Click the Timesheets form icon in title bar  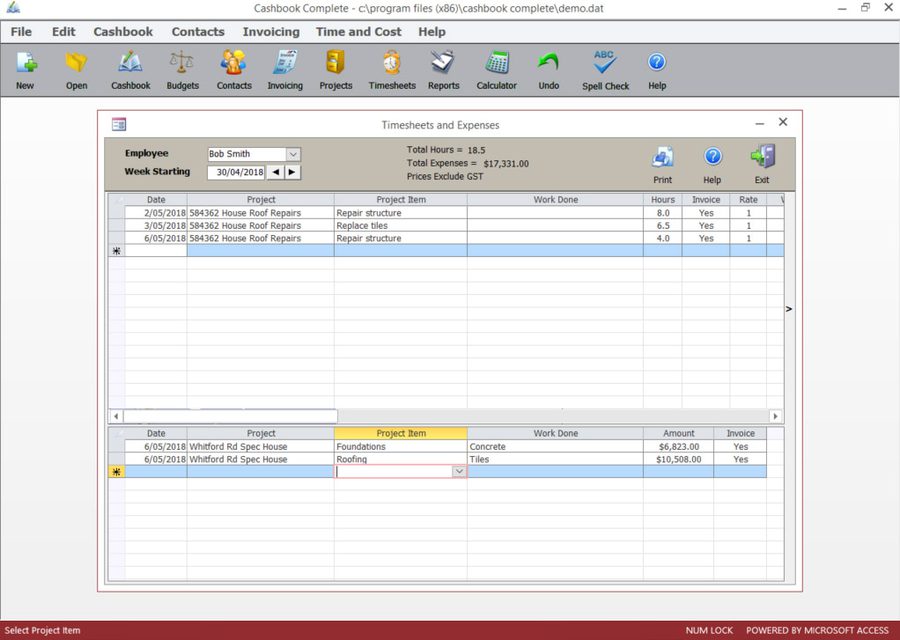coord(119,124)
